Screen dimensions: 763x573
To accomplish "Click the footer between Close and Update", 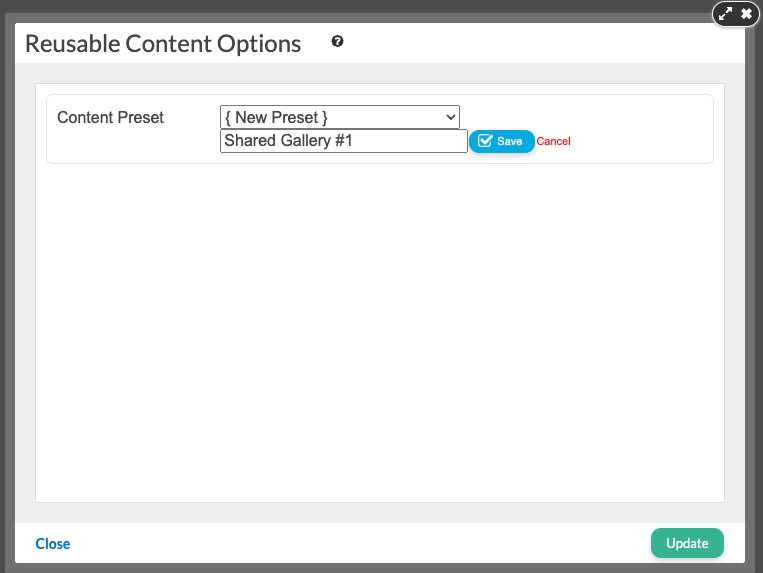I will [360, 544].
